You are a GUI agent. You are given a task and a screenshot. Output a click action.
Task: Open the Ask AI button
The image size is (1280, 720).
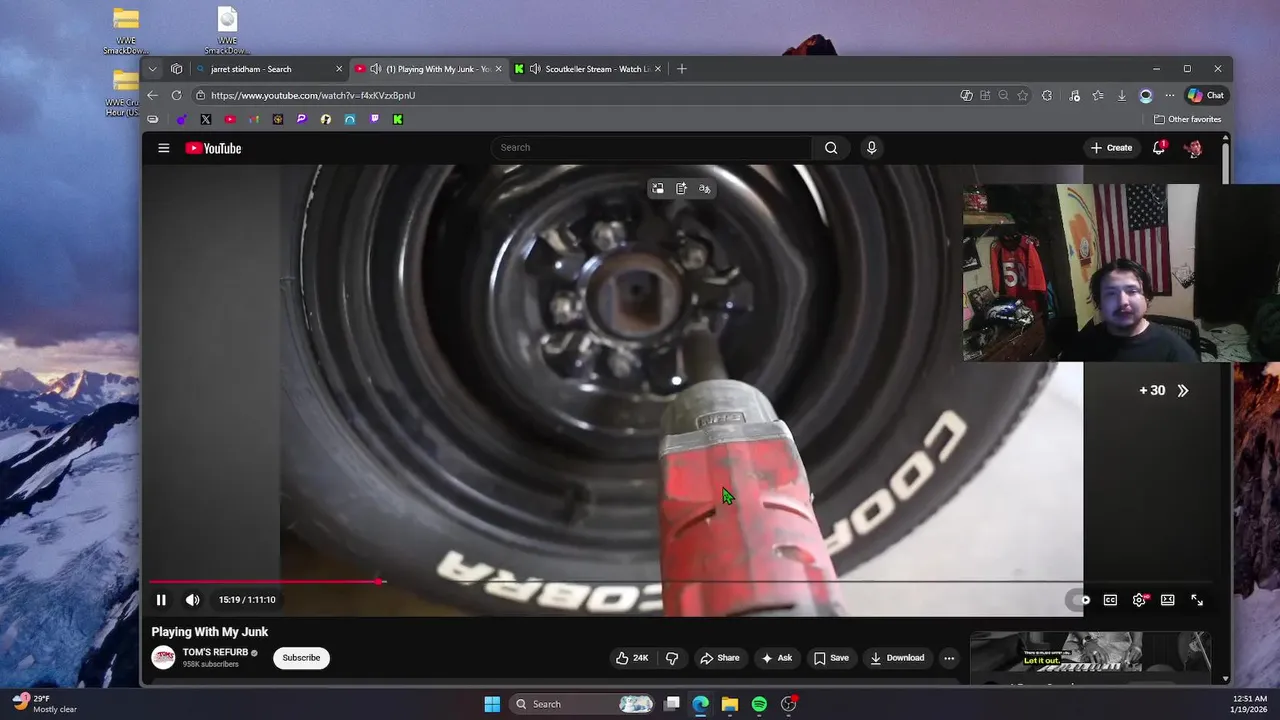pos(777,657)
